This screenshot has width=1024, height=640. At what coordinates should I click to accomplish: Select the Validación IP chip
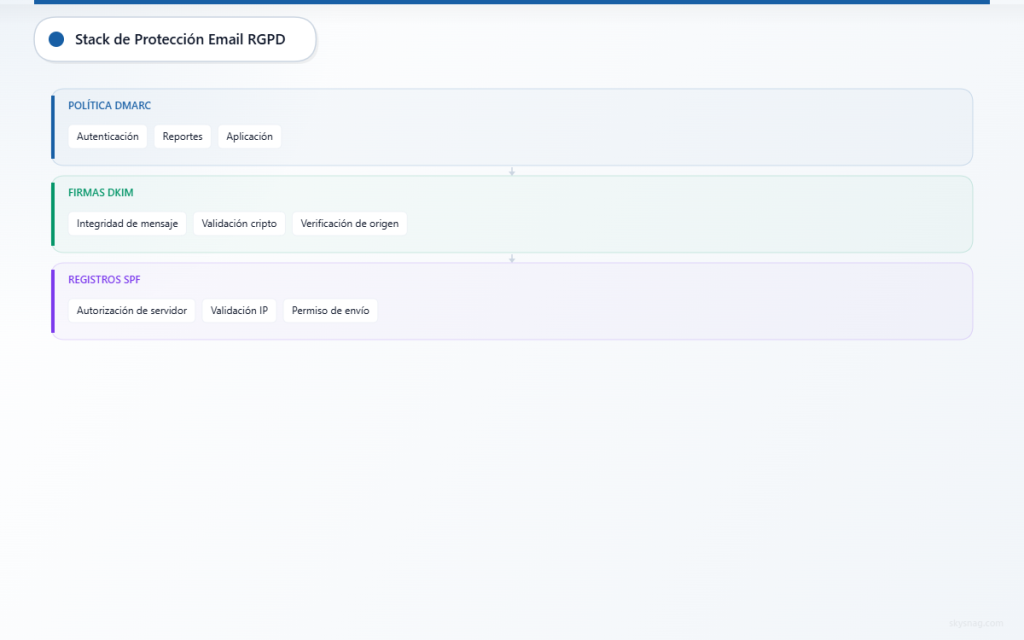point(239,310)
